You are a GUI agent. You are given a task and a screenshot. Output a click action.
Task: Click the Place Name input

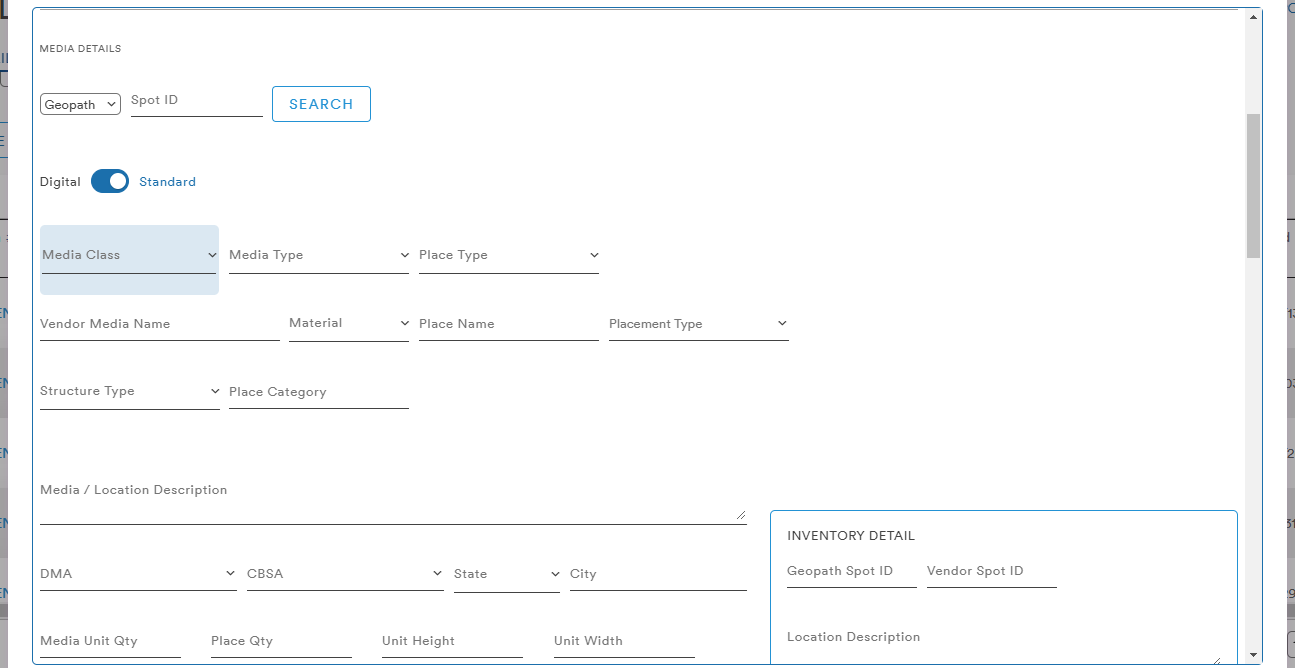(509, 324)
